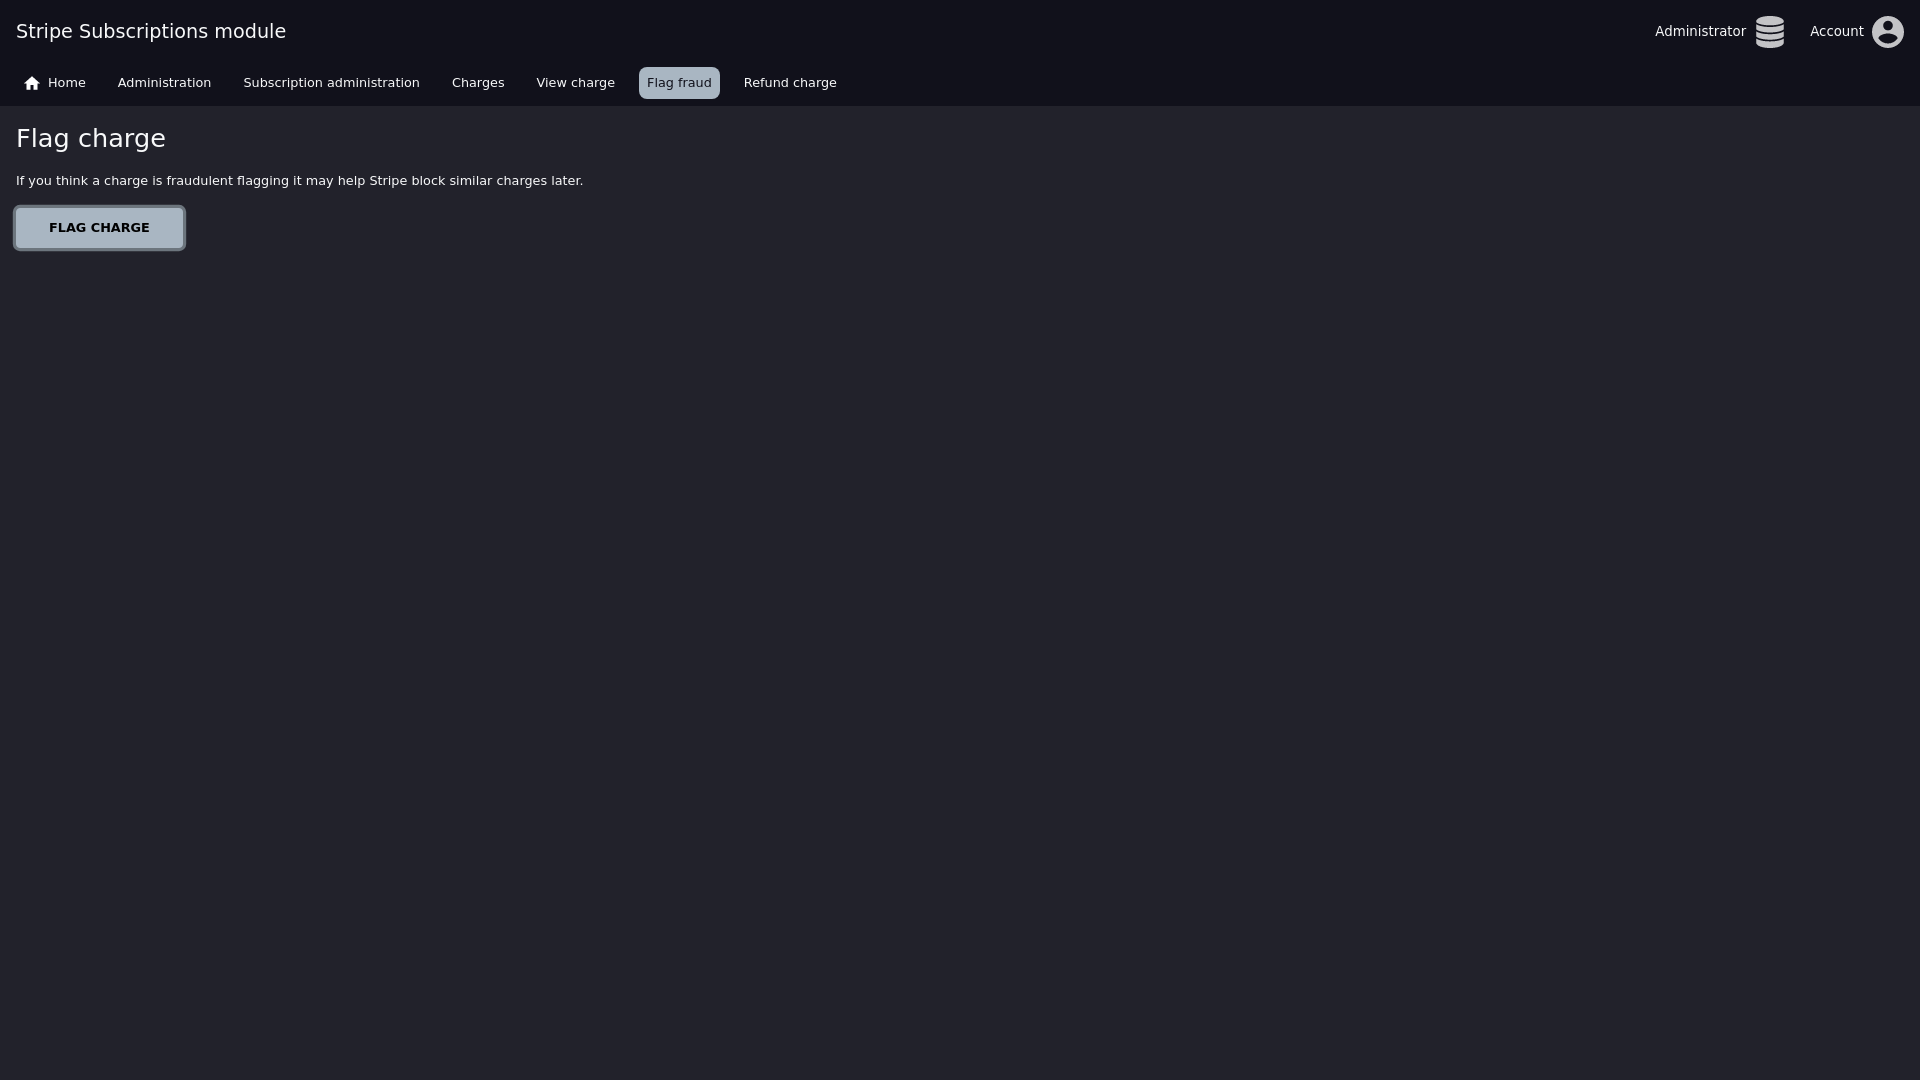This screenshot has width=1920, height=1080.
Task: Switch to the Refund charge tab
Action: tap(790, 83)
